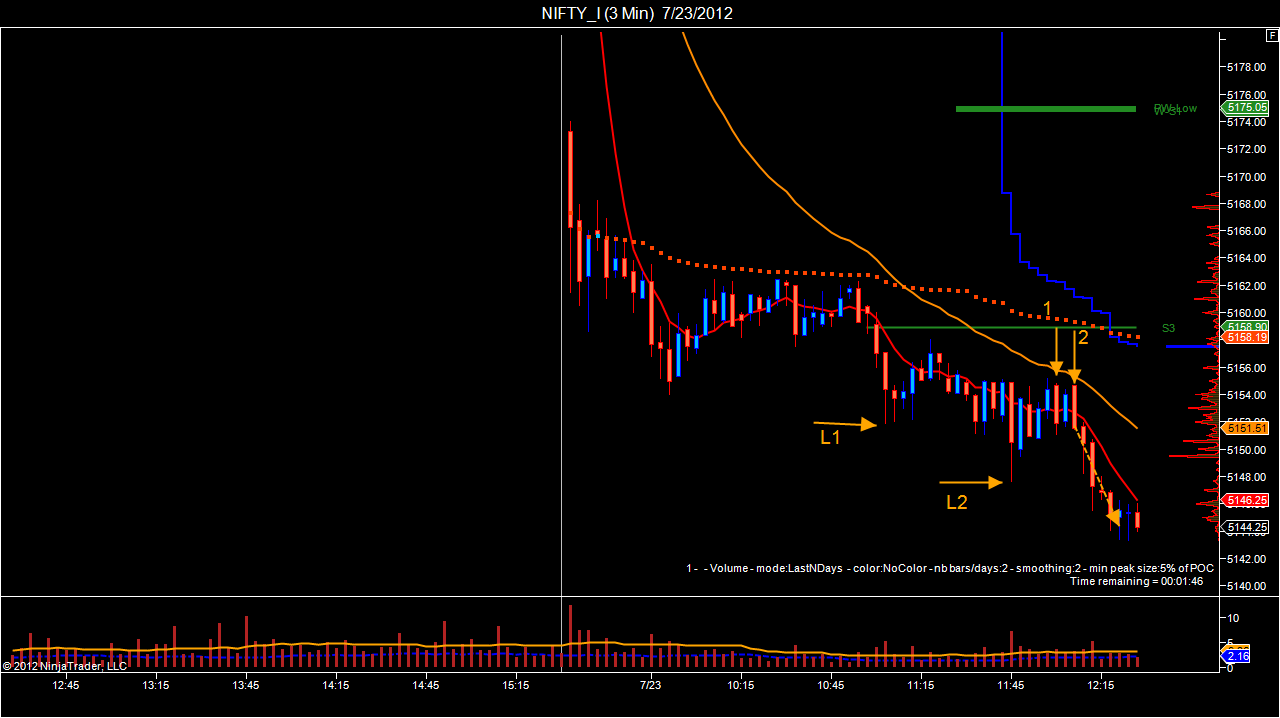Select the orange 5151.51 price marker

click(1245, 428)
